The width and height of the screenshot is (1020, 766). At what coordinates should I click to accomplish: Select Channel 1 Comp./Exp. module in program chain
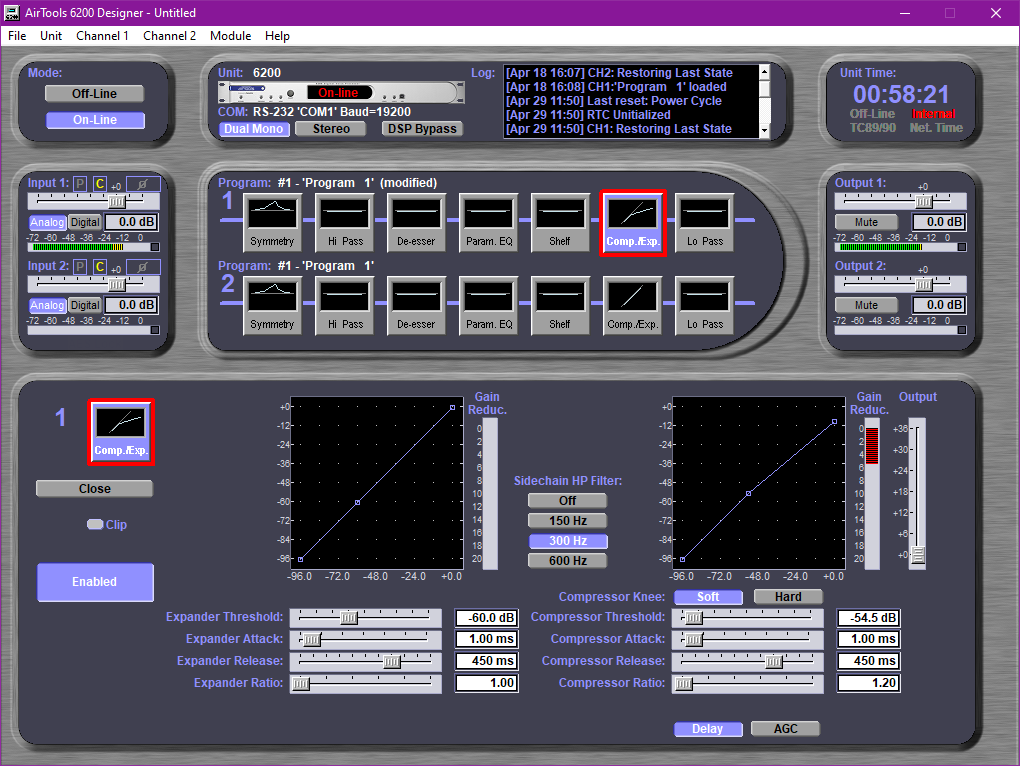[x=633, y=223]
